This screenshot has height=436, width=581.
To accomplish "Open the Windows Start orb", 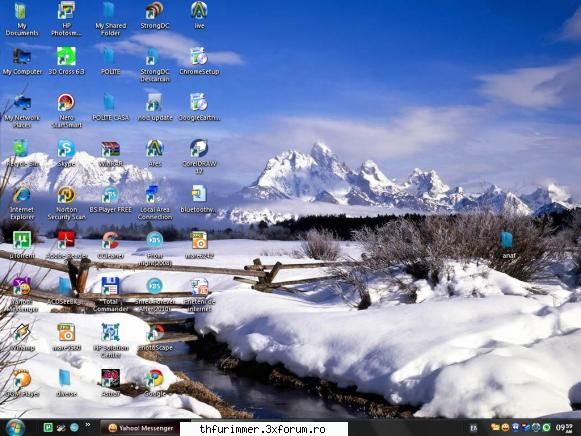I will tap(15, 428).
